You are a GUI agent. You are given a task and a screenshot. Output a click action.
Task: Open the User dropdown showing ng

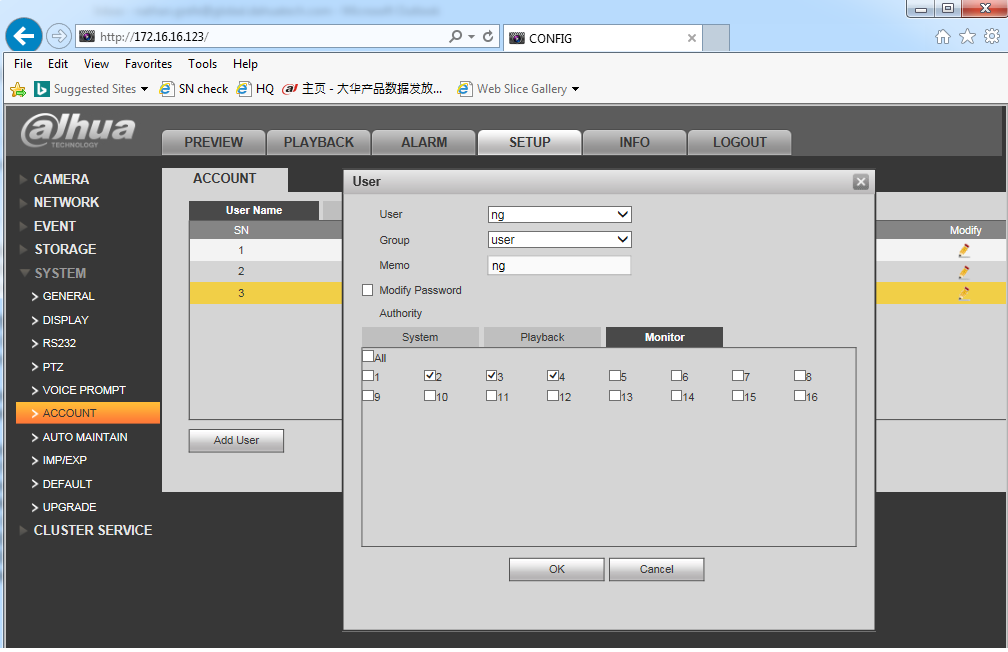coord(559,214)
